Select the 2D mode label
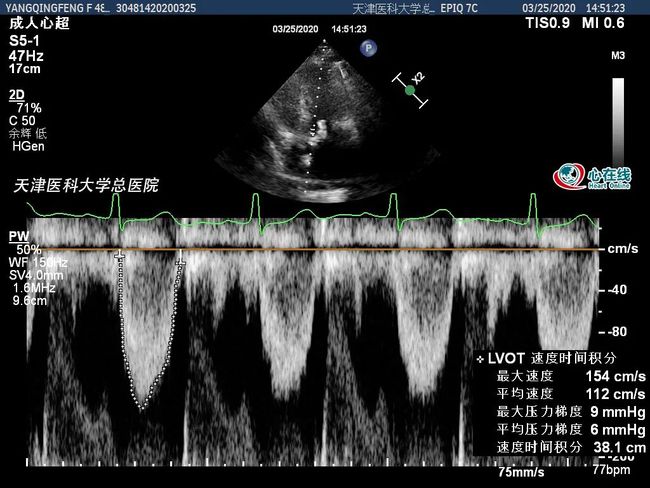The height and width of the screenshot is (488, 650). [x=17, y=95]
